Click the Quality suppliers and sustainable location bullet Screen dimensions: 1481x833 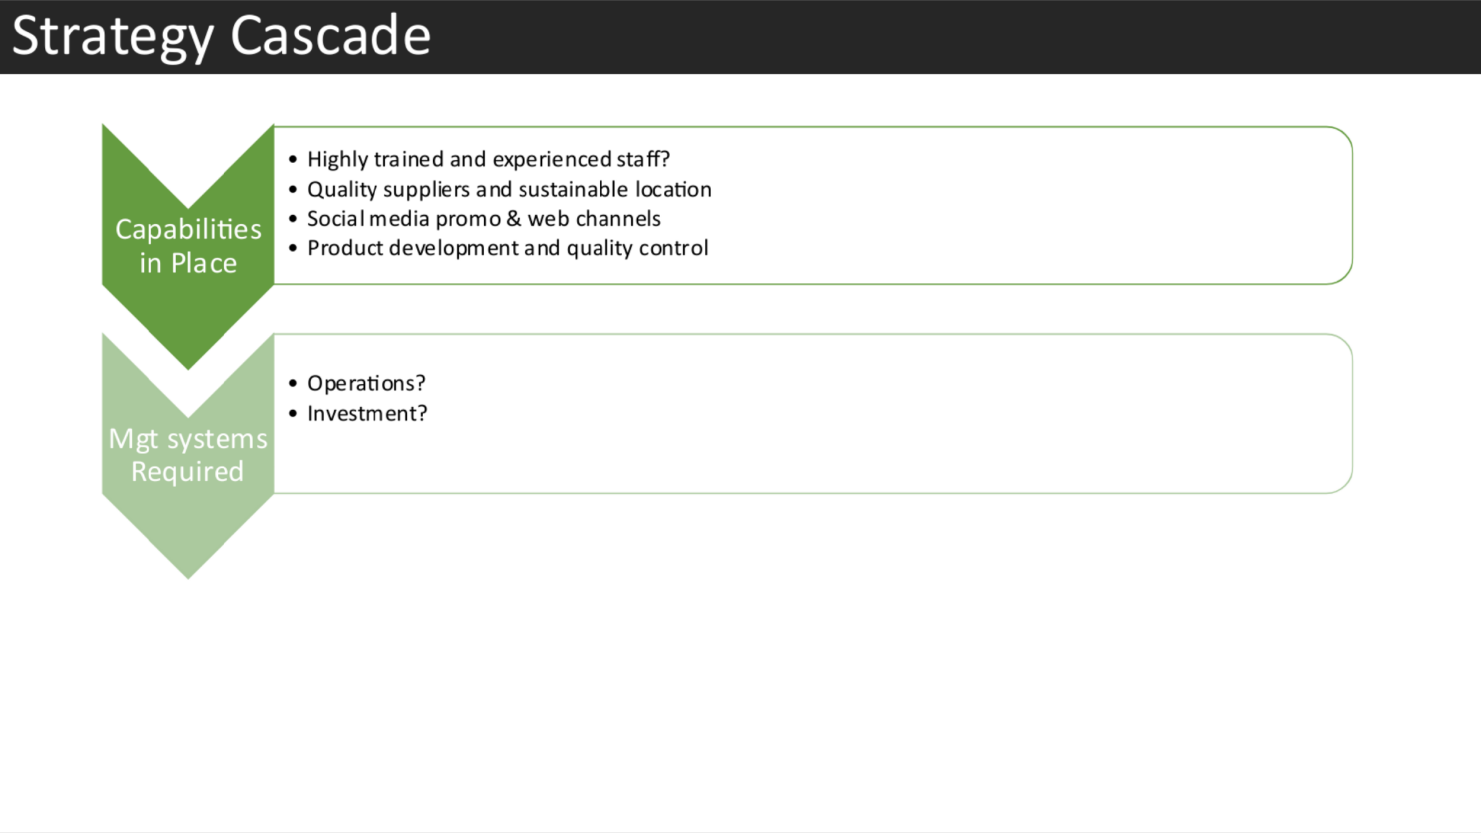pyautogui.click(x=509, y=190)
